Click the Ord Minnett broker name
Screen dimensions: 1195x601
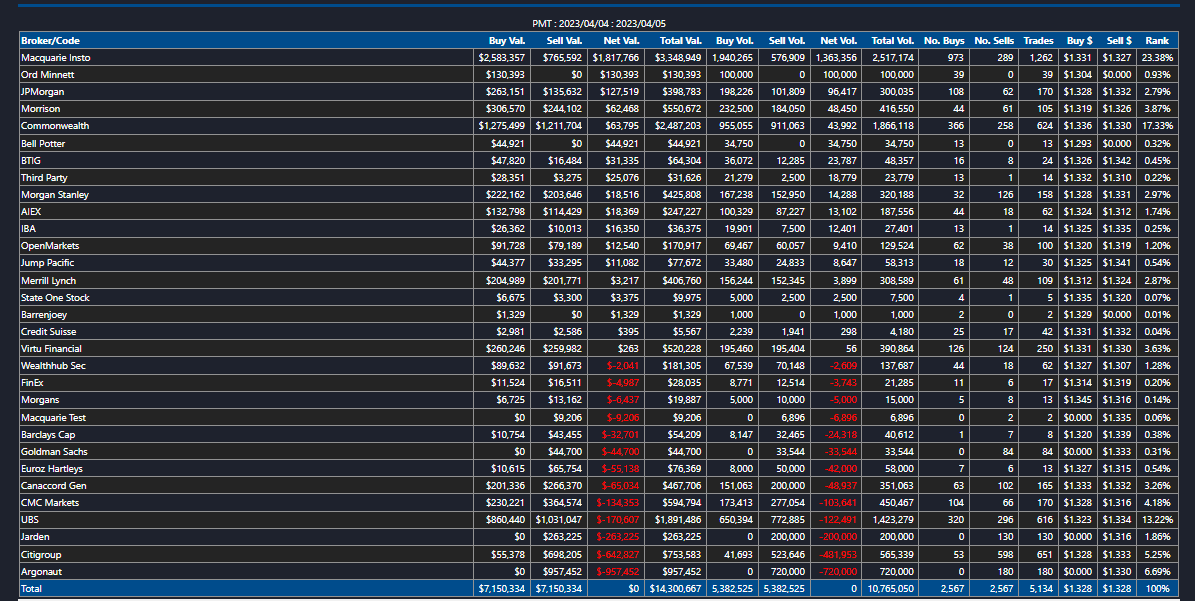[x=47, y=75]
